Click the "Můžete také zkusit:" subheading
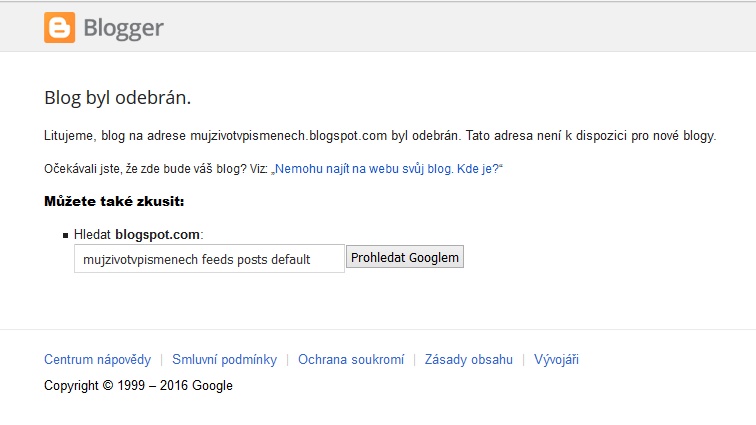This screenshot has width=756, height=425. (114, 202)
